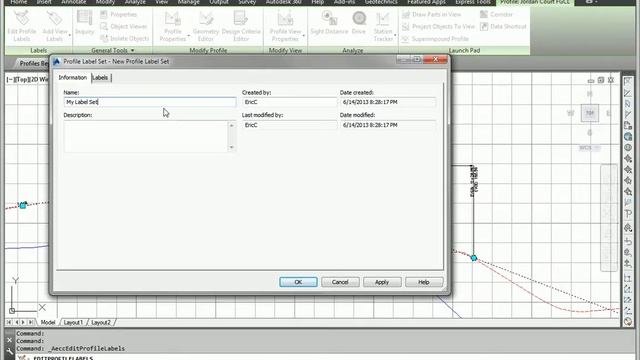Expand the Station Tracker dropdown arrow
This screenshot has width=640, height=360.
point(395,36)
